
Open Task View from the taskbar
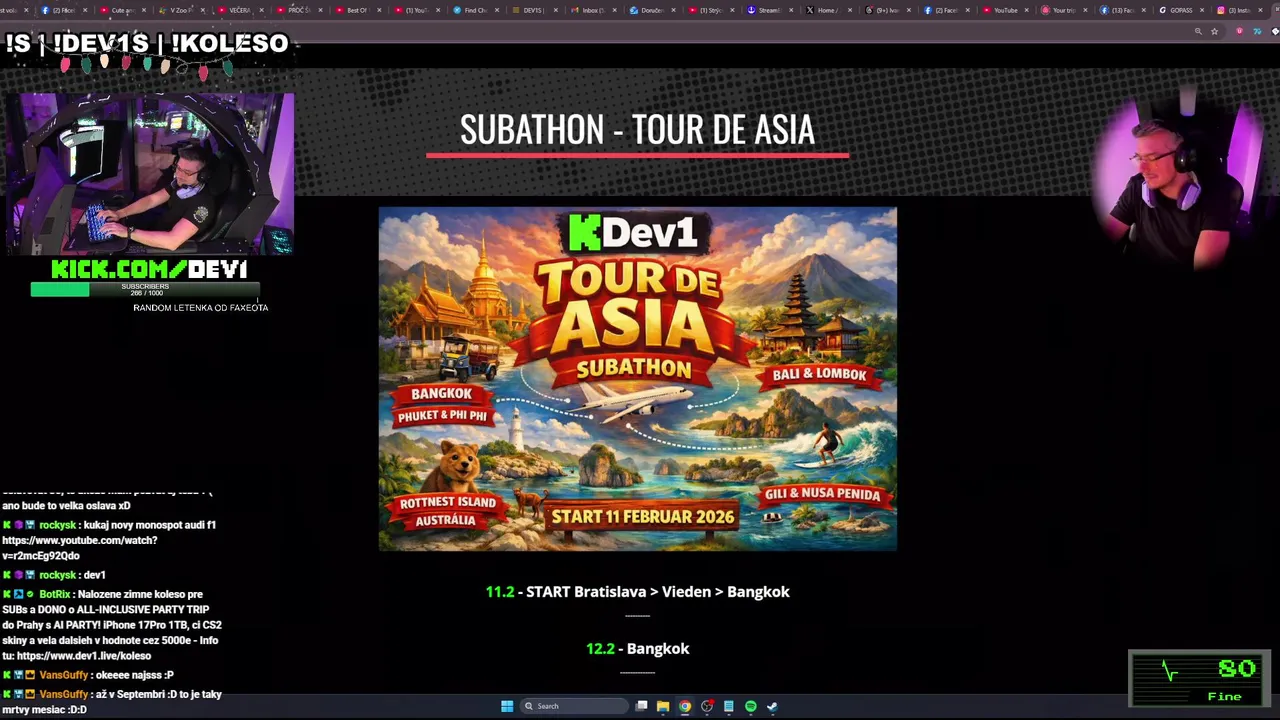click(641, 706)
